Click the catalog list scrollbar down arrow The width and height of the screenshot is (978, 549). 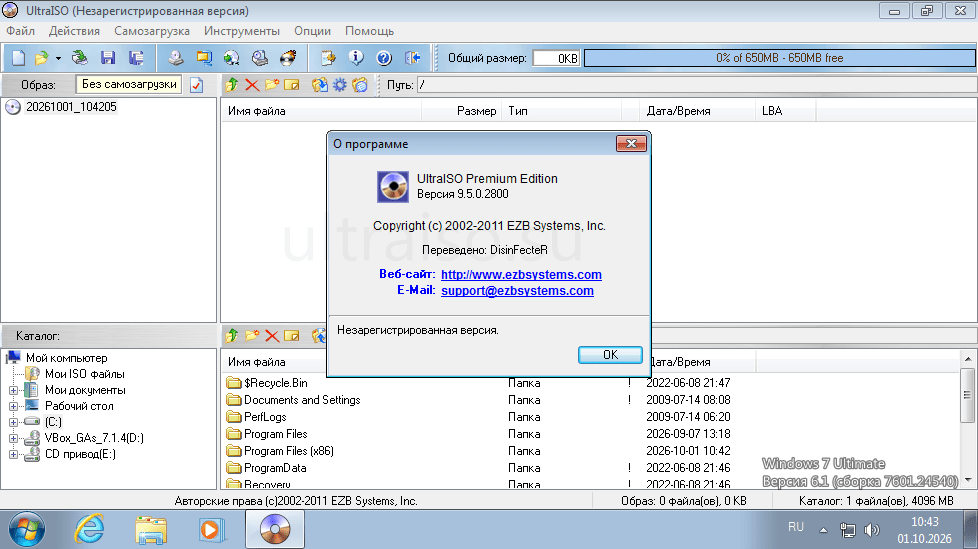point(968,480)
